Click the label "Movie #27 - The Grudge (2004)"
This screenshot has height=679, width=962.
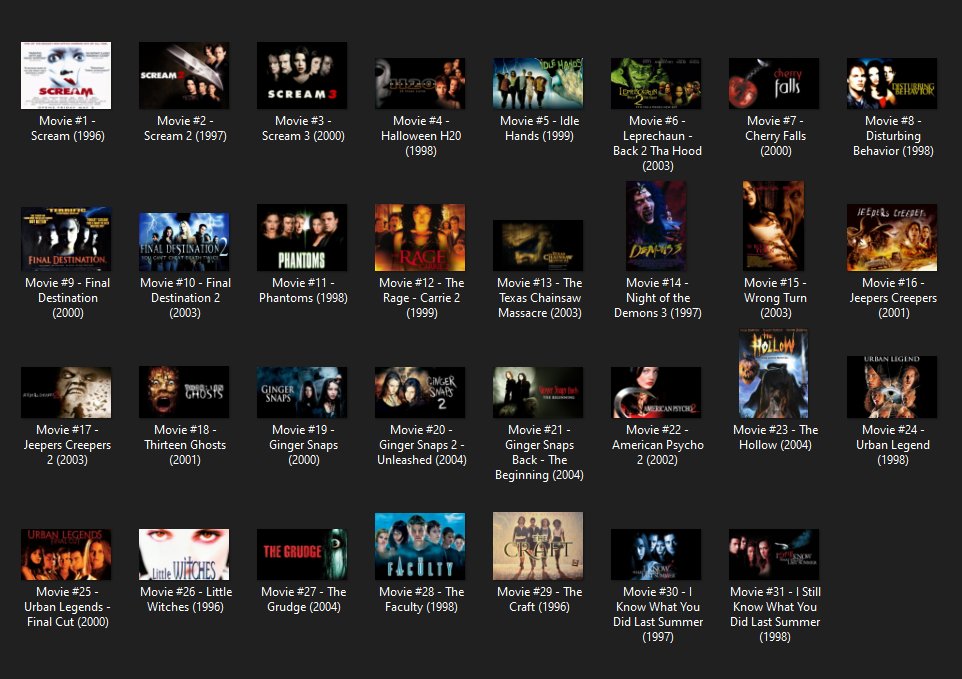(x=303, y=599)
